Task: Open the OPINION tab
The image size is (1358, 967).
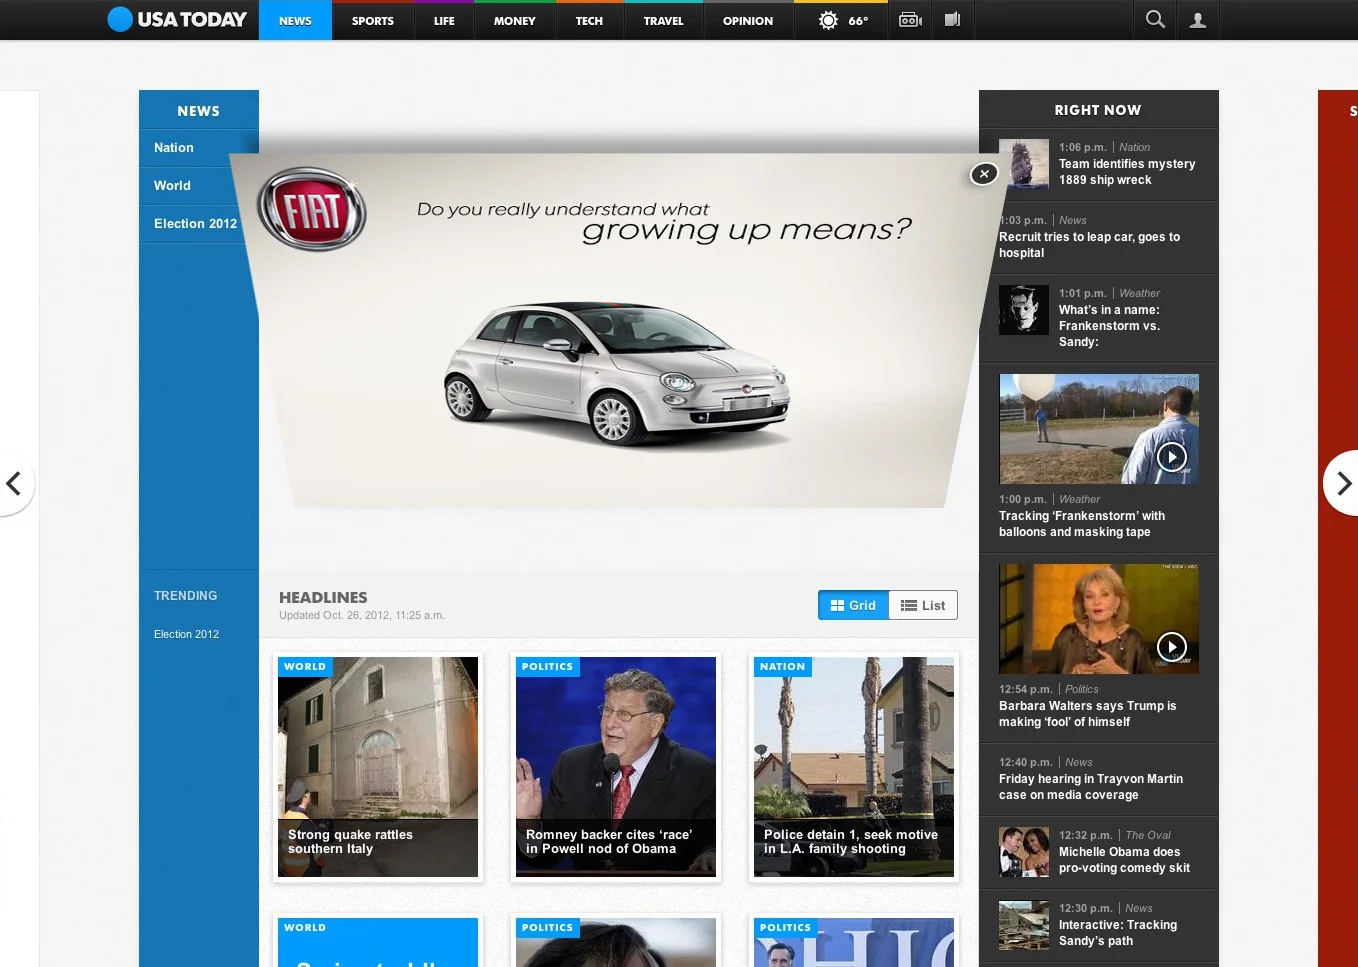Action: (748, 21)
